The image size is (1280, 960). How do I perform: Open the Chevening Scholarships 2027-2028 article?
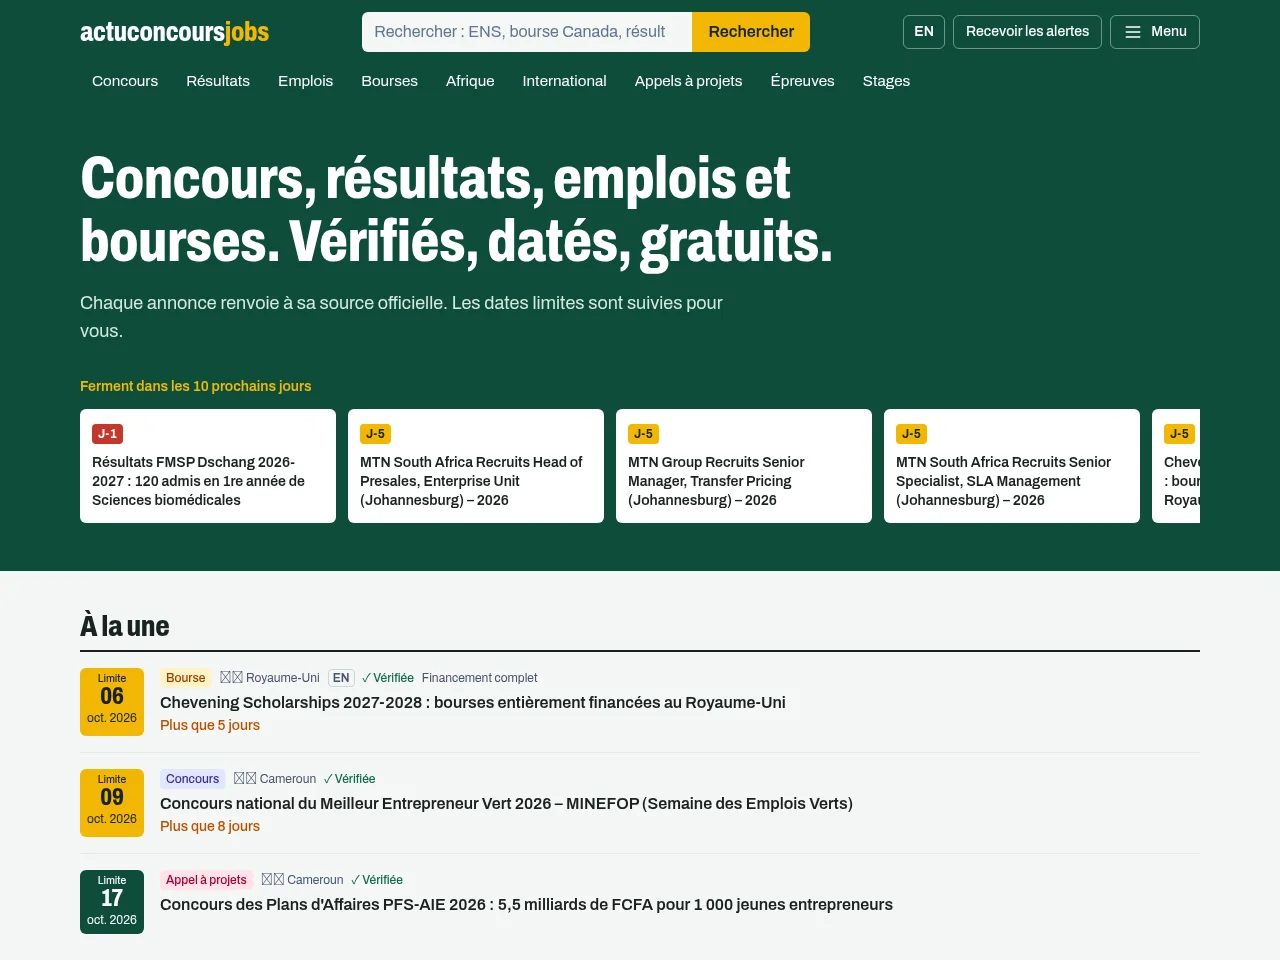(473, 703)
